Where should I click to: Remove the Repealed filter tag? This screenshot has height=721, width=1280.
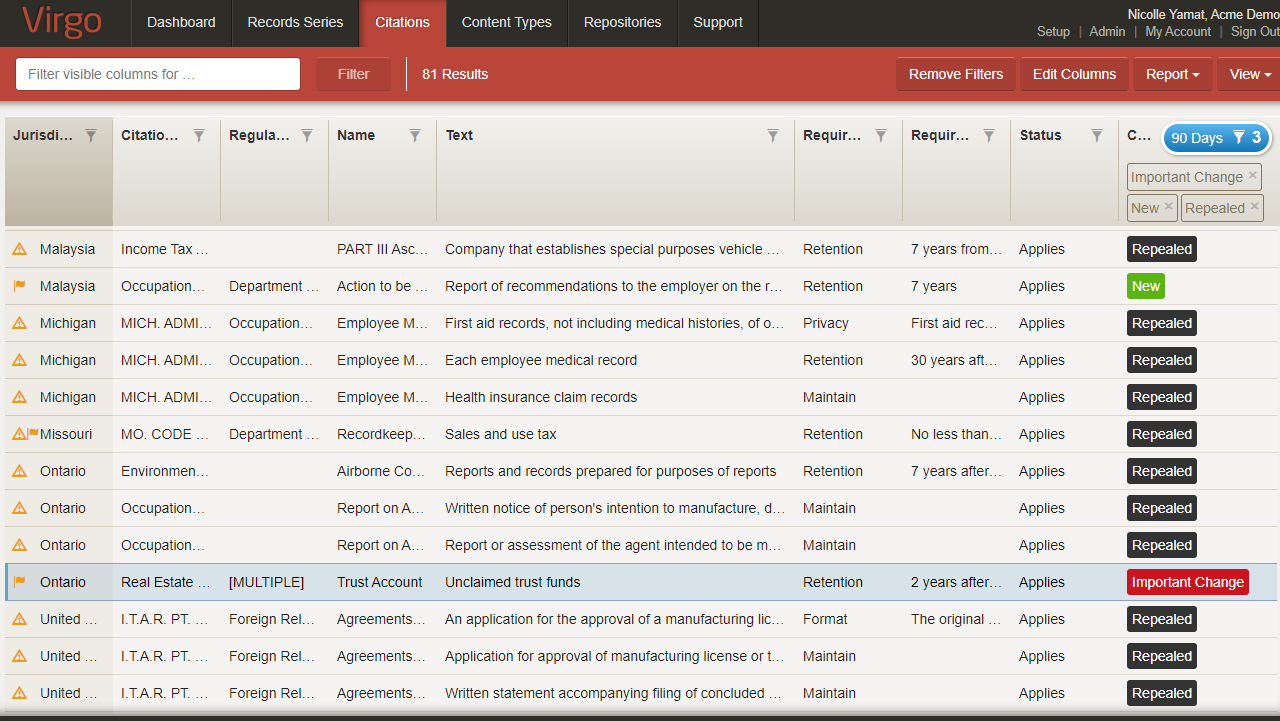click(x=1254, y=206)
